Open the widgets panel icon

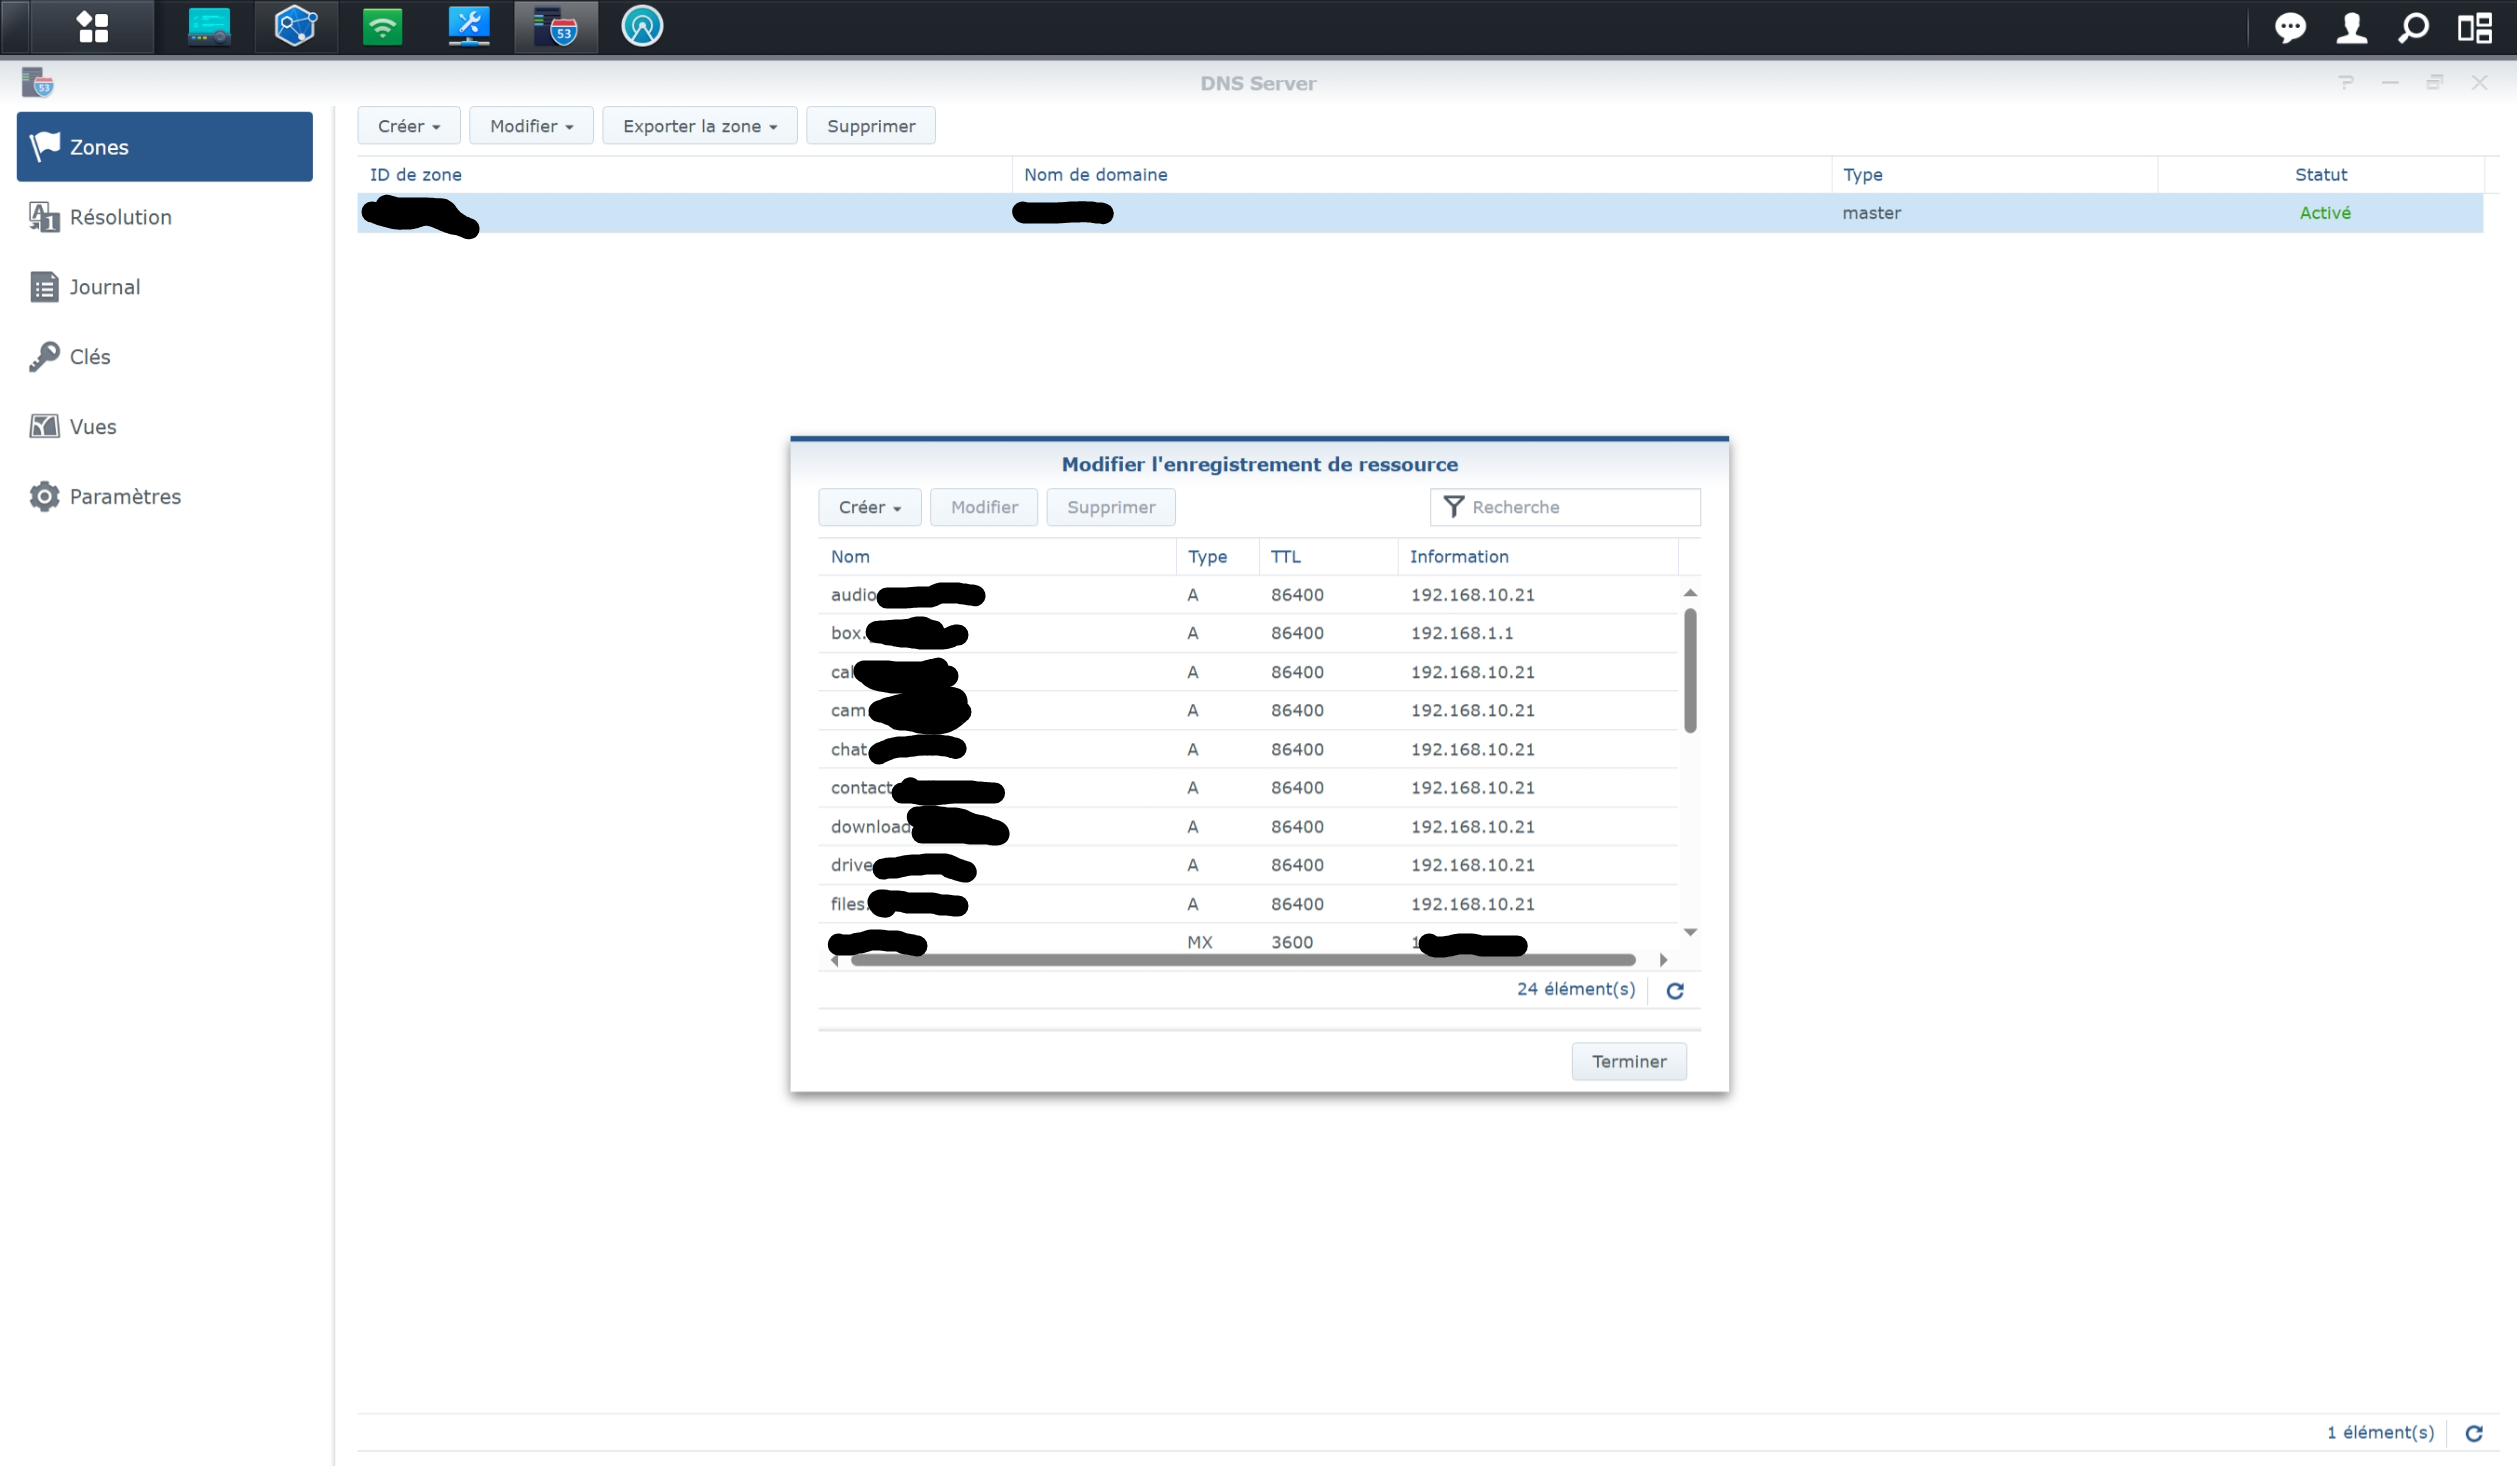coord(2475,27)
